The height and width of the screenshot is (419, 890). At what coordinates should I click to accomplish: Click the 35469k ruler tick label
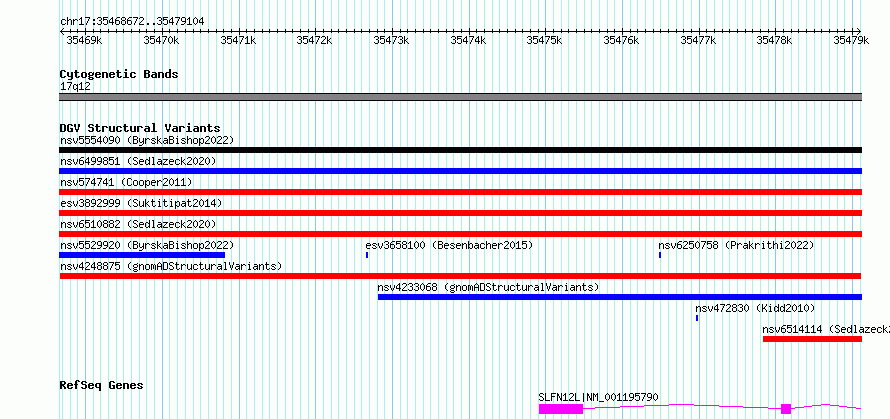[84, 40]
